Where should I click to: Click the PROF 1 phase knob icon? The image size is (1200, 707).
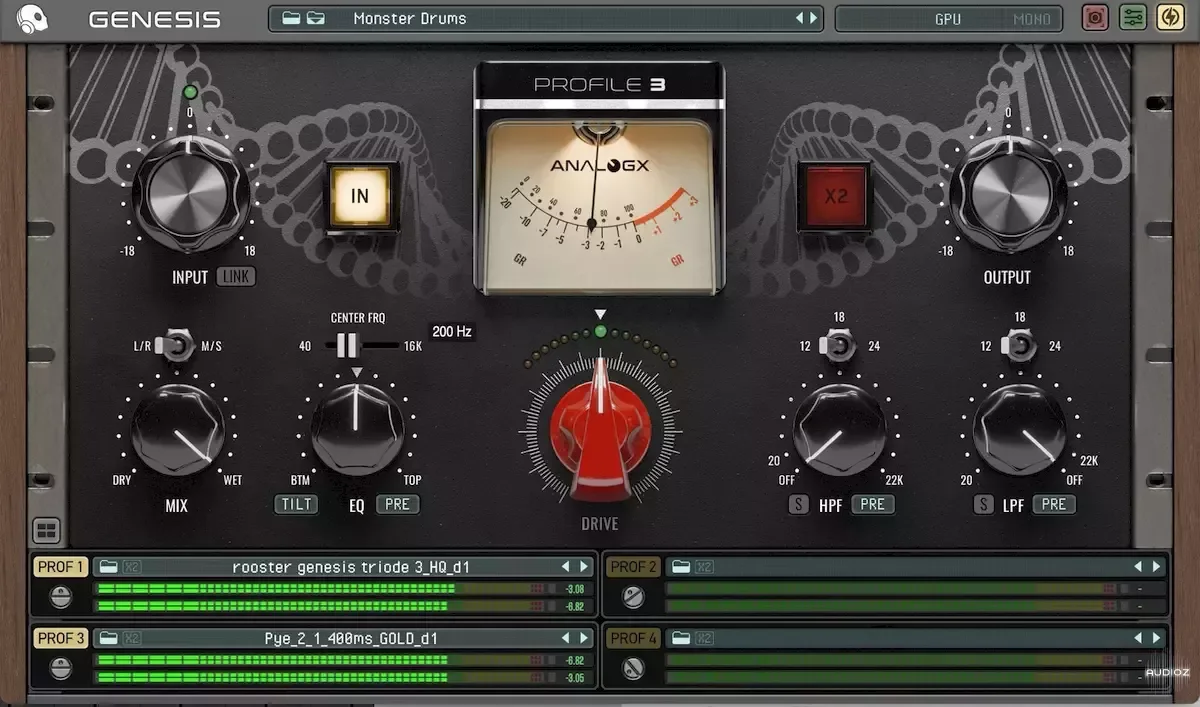pos(61,597)
